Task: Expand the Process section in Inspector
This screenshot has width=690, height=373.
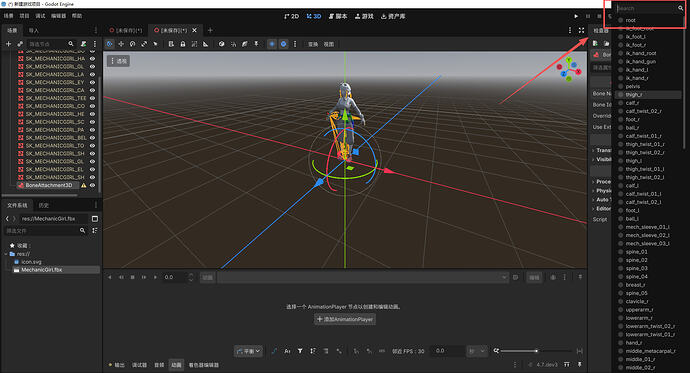Action: click(x=601, y=182)
